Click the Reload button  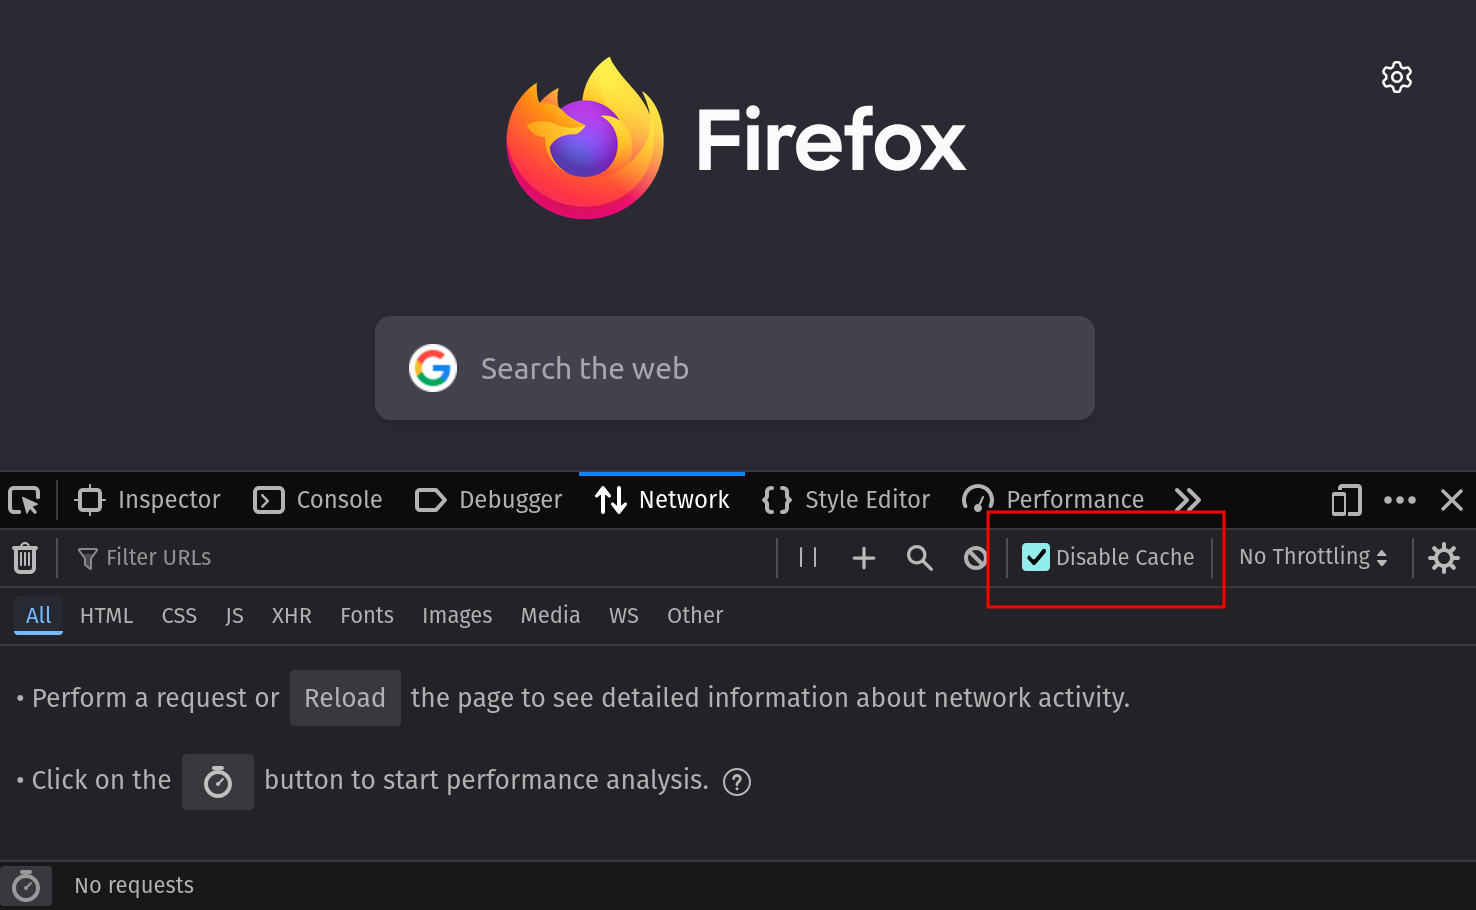345,698
